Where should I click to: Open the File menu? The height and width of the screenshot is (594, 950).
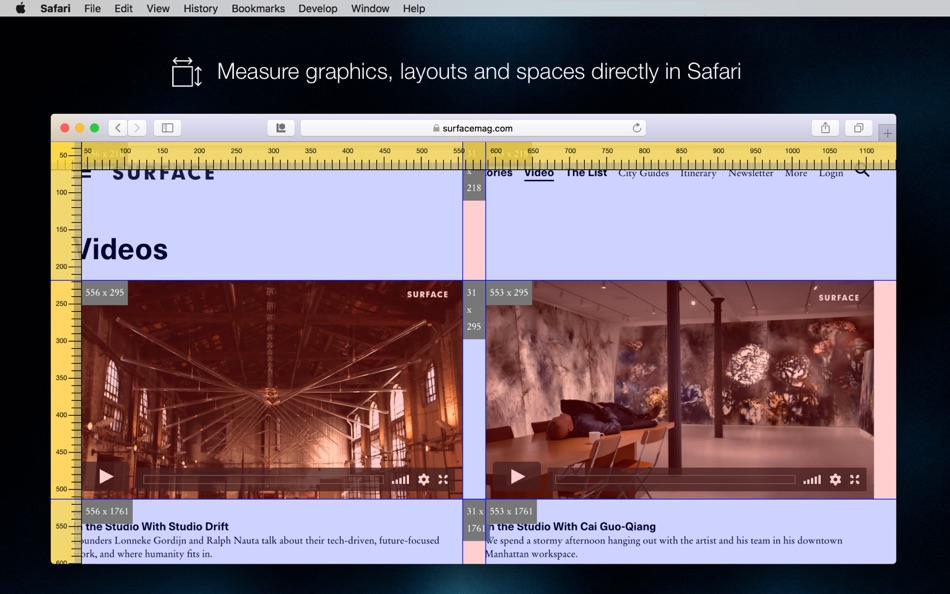point(92,8)
